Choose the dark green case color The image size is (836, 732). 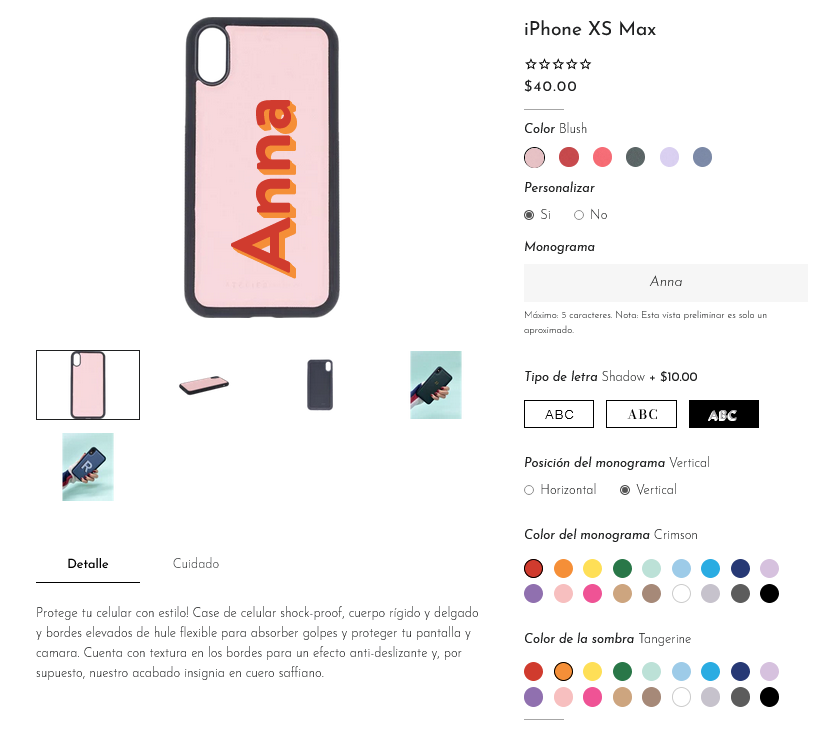(x=636, y=157)
